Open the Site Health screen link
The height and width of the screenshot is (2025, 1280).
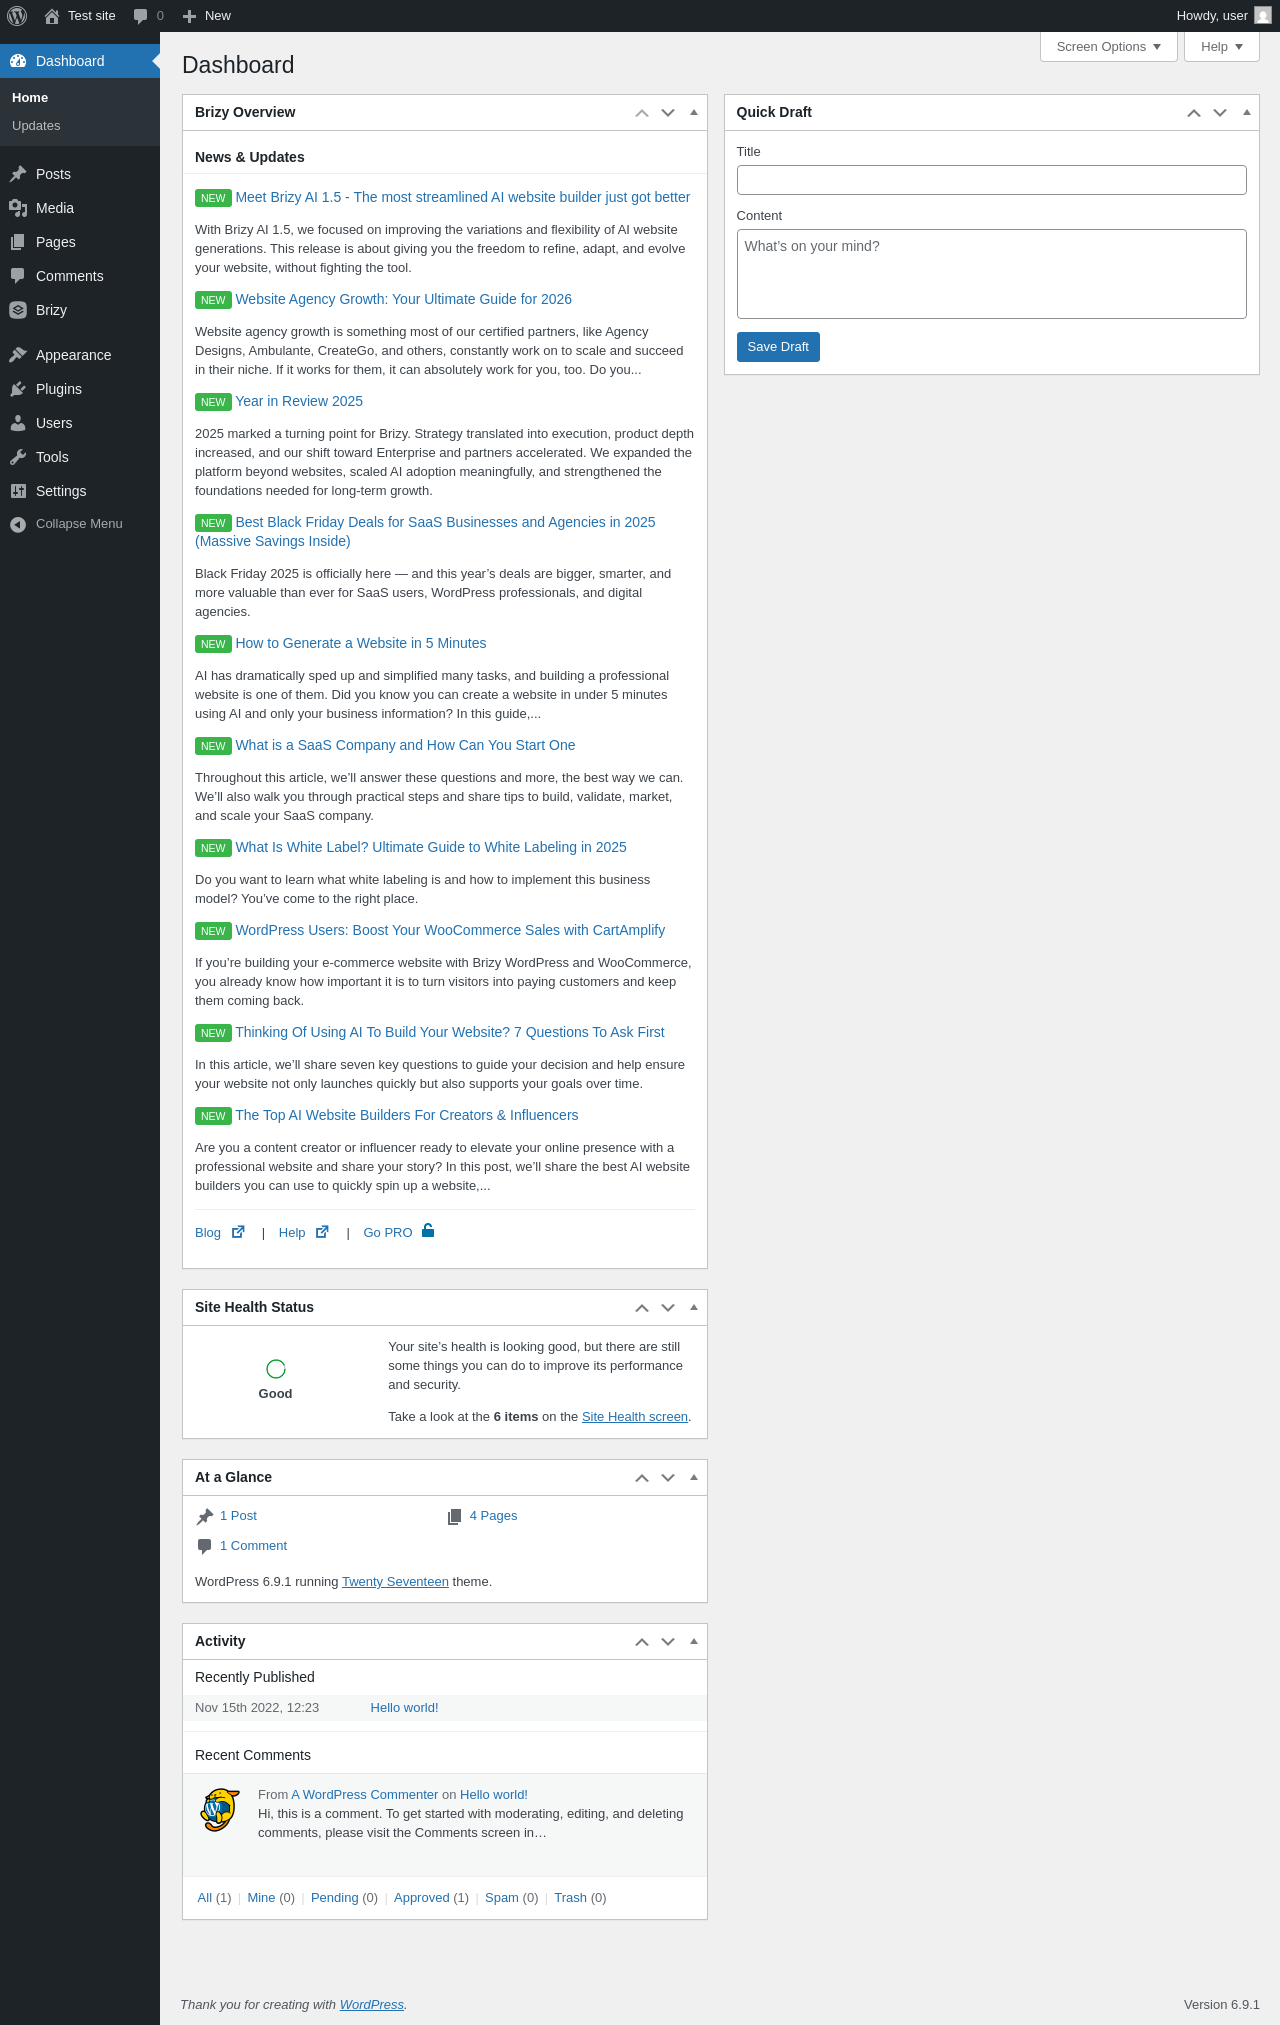pyautogui.click(x=635, y=1417)
